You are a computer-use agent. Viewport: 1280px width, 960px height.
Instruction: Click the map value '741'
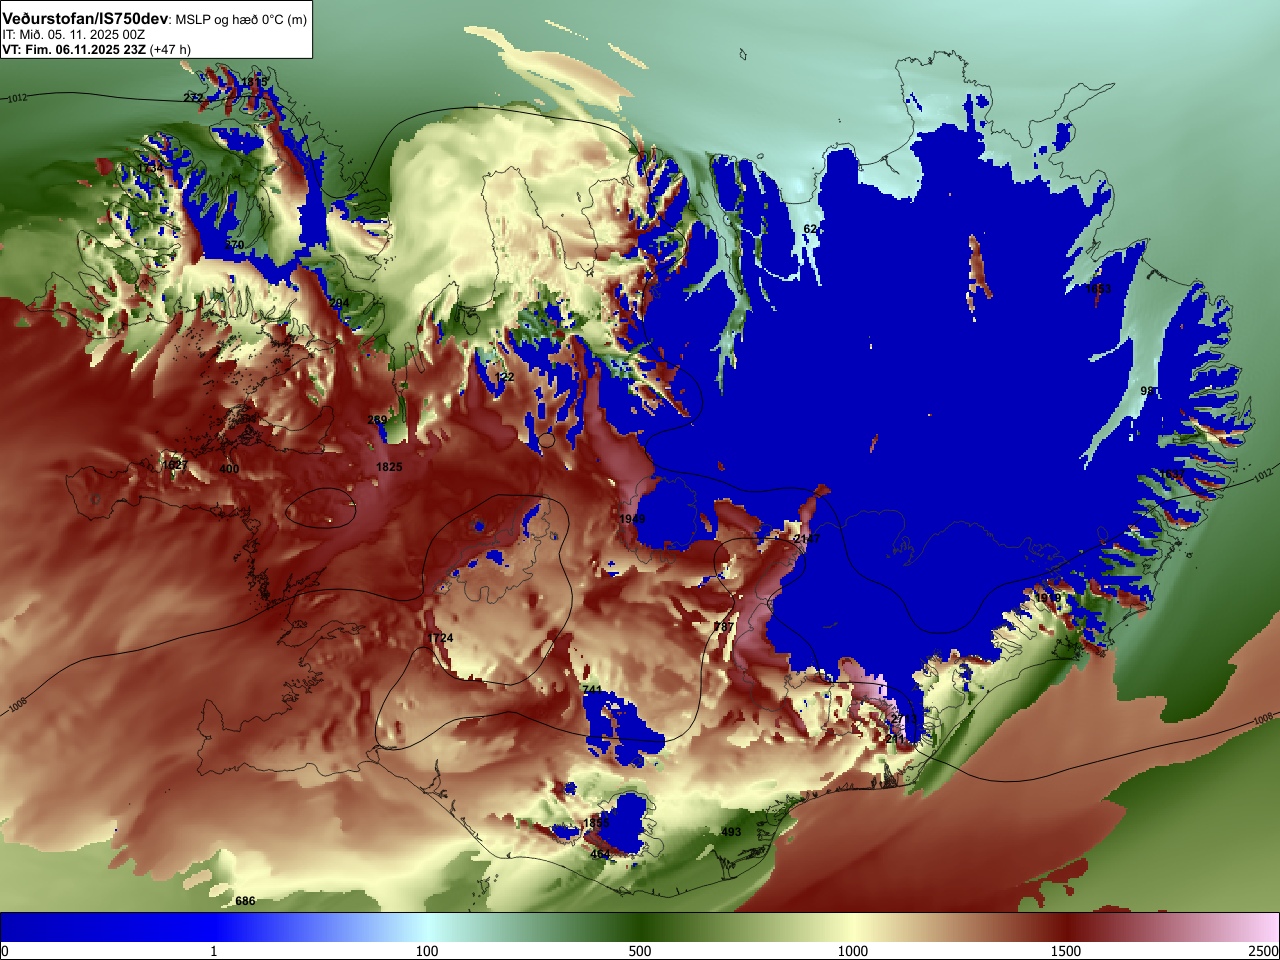tap(592, 690)
